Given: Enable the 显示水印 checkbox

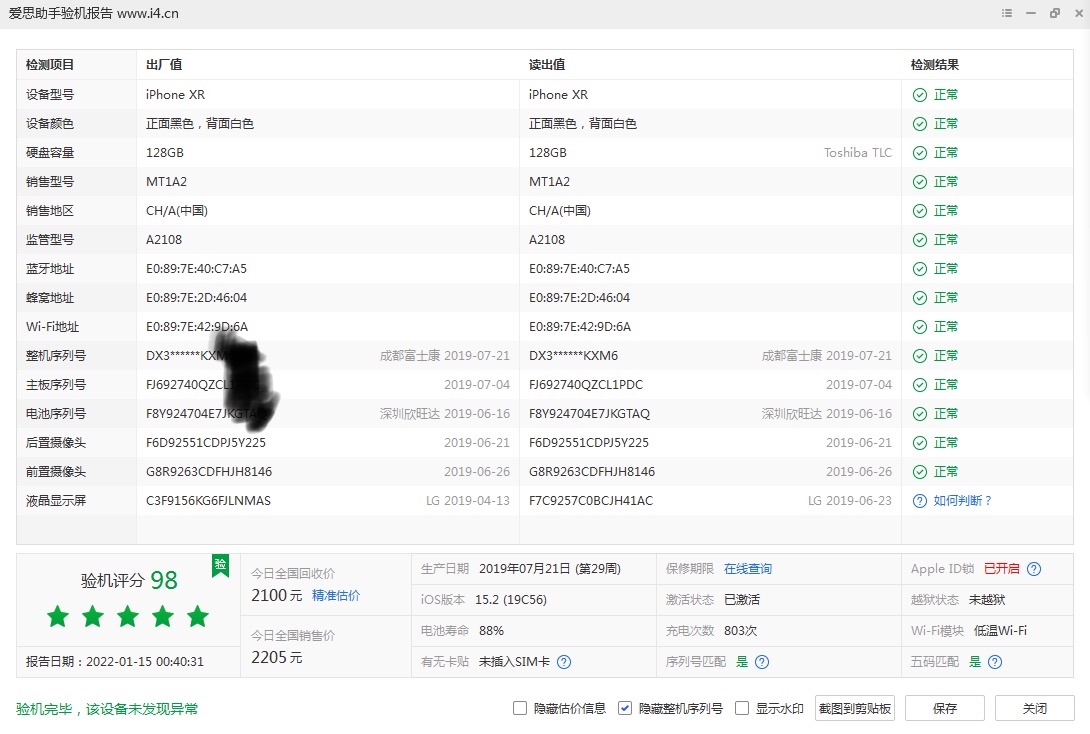Looking at the screenshot, I should 742,708.
